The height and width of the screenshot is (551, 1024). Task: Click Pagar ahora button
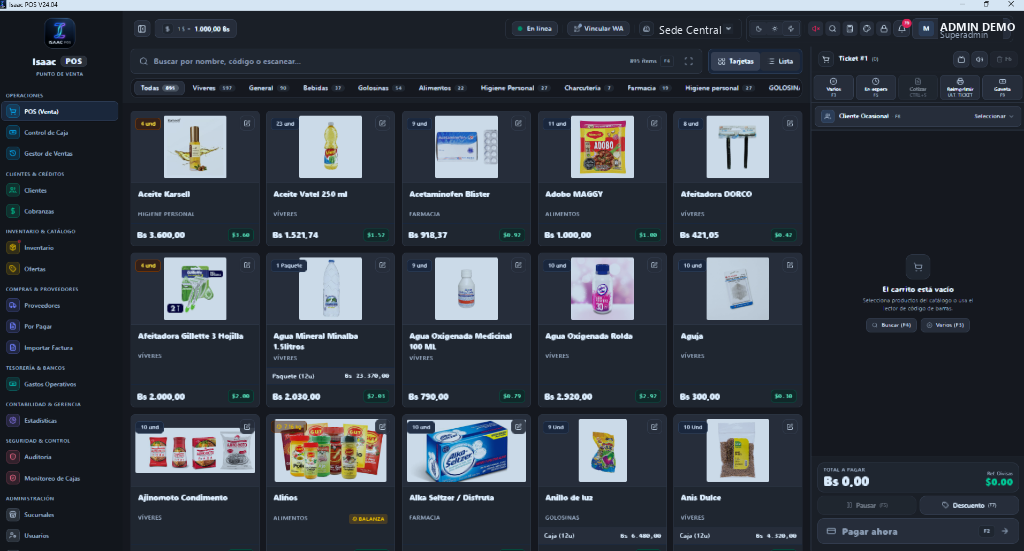[918, 531]
